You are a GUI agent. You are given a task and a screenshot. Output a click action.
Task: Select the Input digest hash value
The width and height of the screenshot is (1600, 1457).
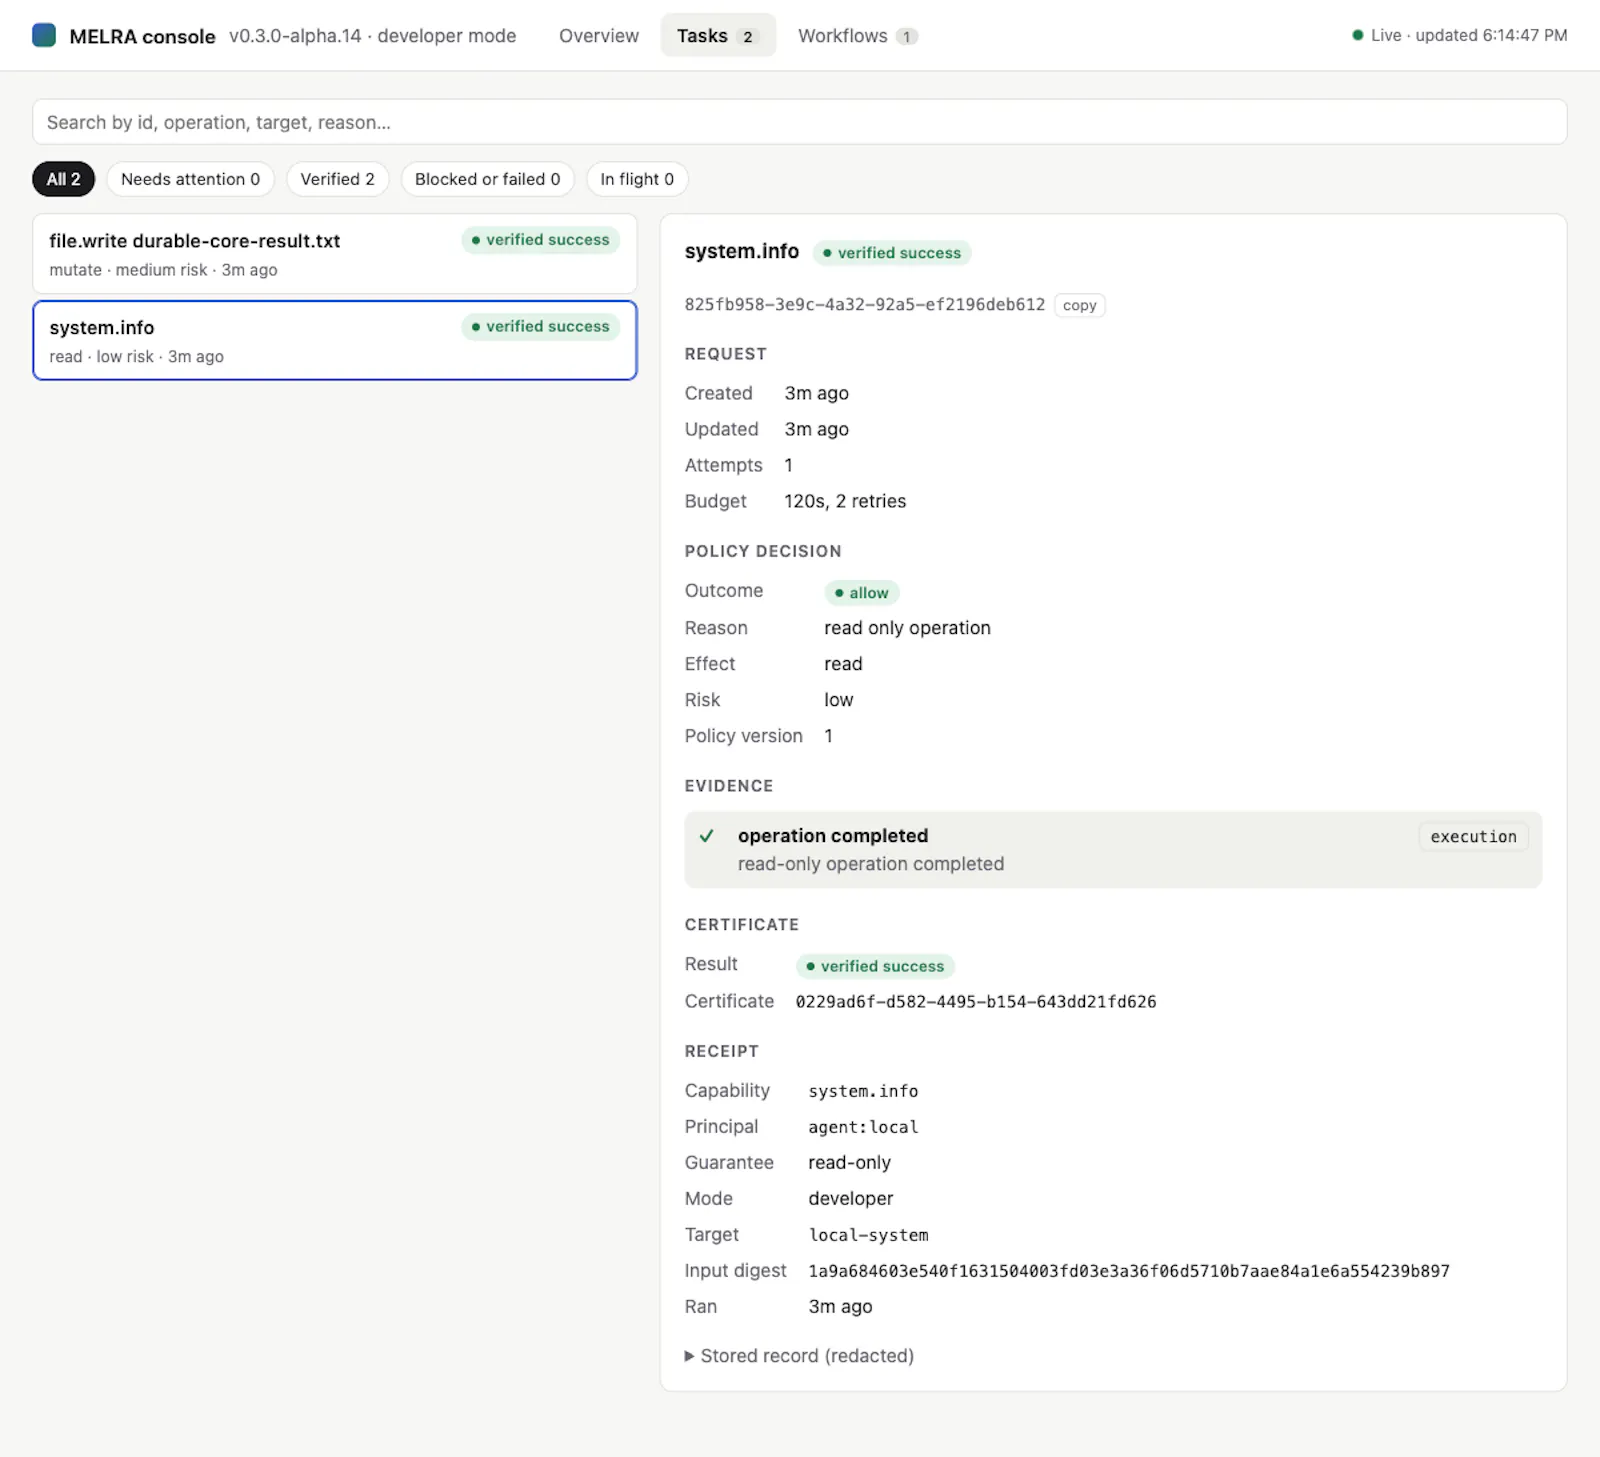[x=1129, y=1271]
